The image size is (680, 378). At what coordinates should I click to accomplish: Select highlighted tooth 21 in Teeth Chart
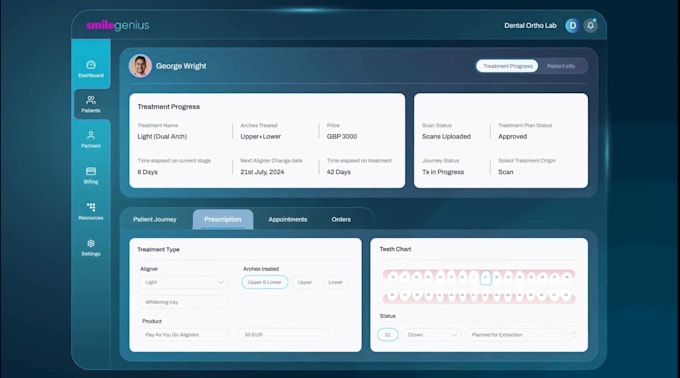(486, 277)
